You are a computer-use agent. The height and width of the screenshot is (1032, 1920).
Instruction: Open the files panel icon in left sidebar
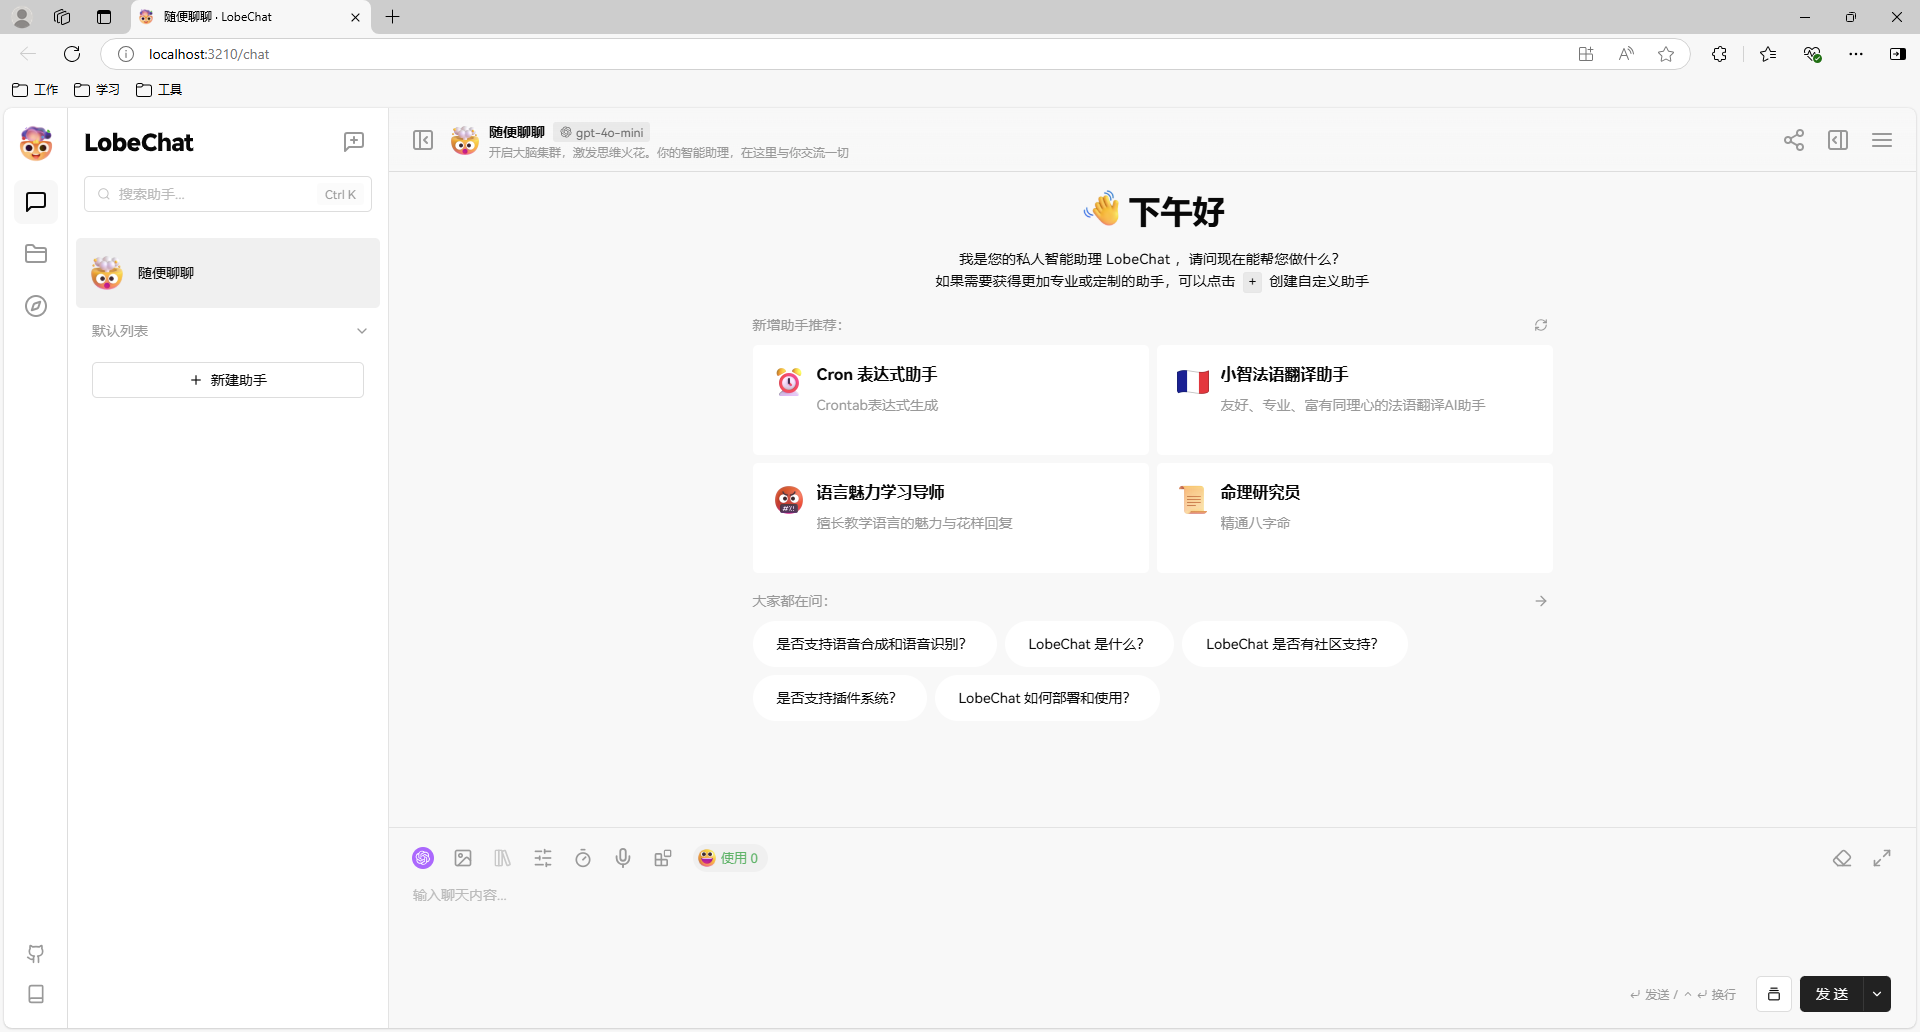pyautogui.click(x=36, y=254)
